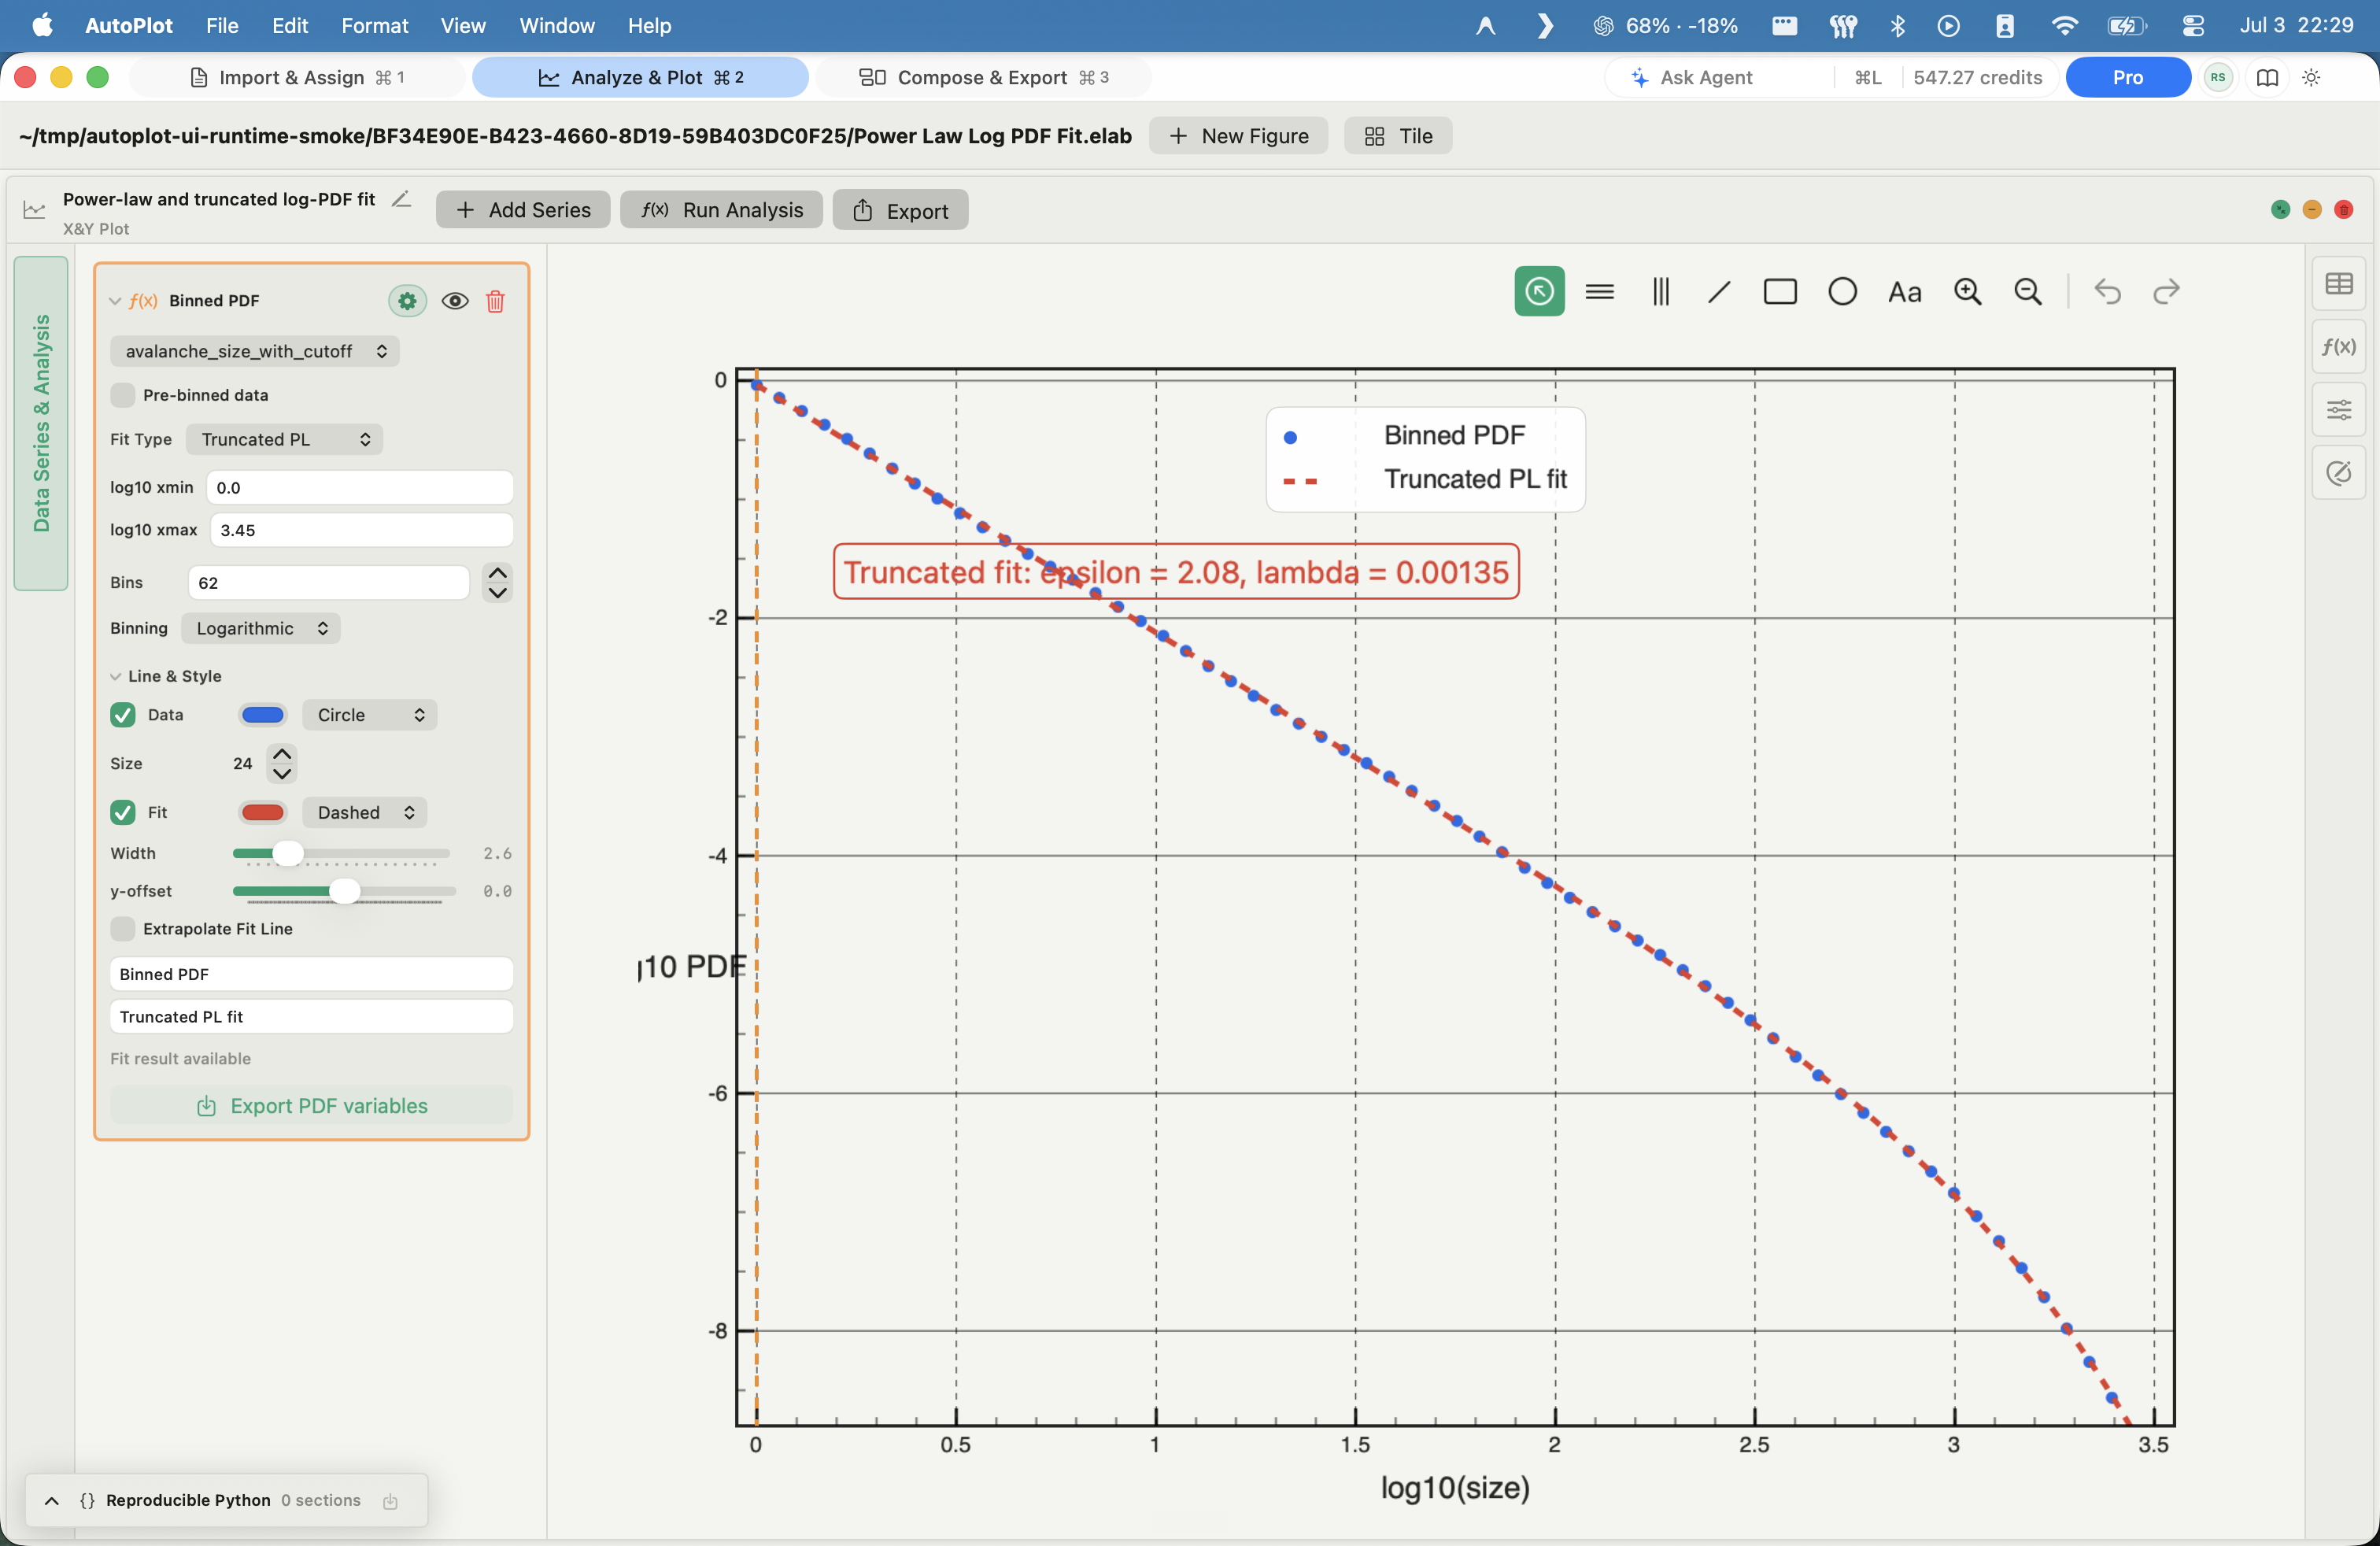Open Data Series & Analysis side tab
This screenshot has height=1546, width=2380.
pyautogui.click(x=41, y=423)
